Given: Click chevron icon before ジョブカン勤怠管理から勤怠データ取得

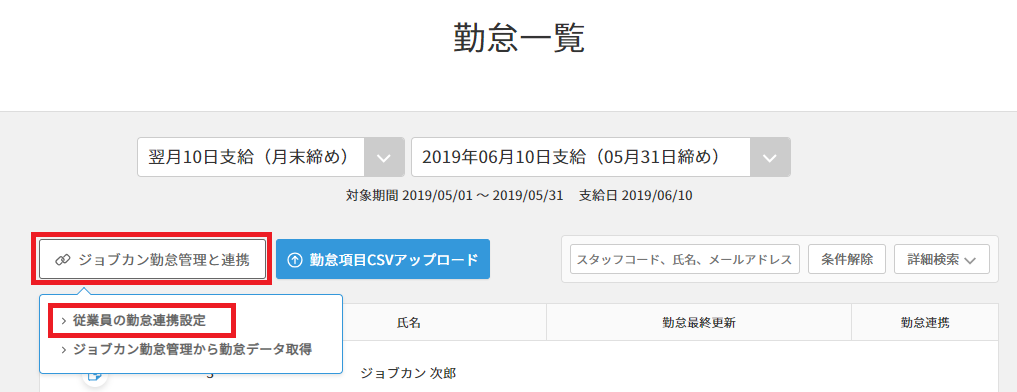Looking at the screenshot, I should point(64,350).
